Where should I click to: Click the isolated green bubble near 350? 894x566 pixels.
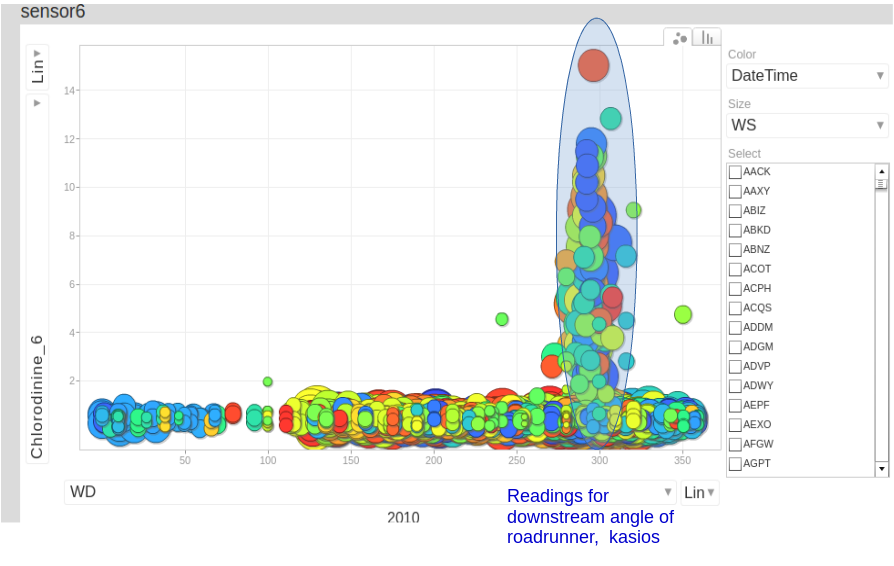[683, 314]
